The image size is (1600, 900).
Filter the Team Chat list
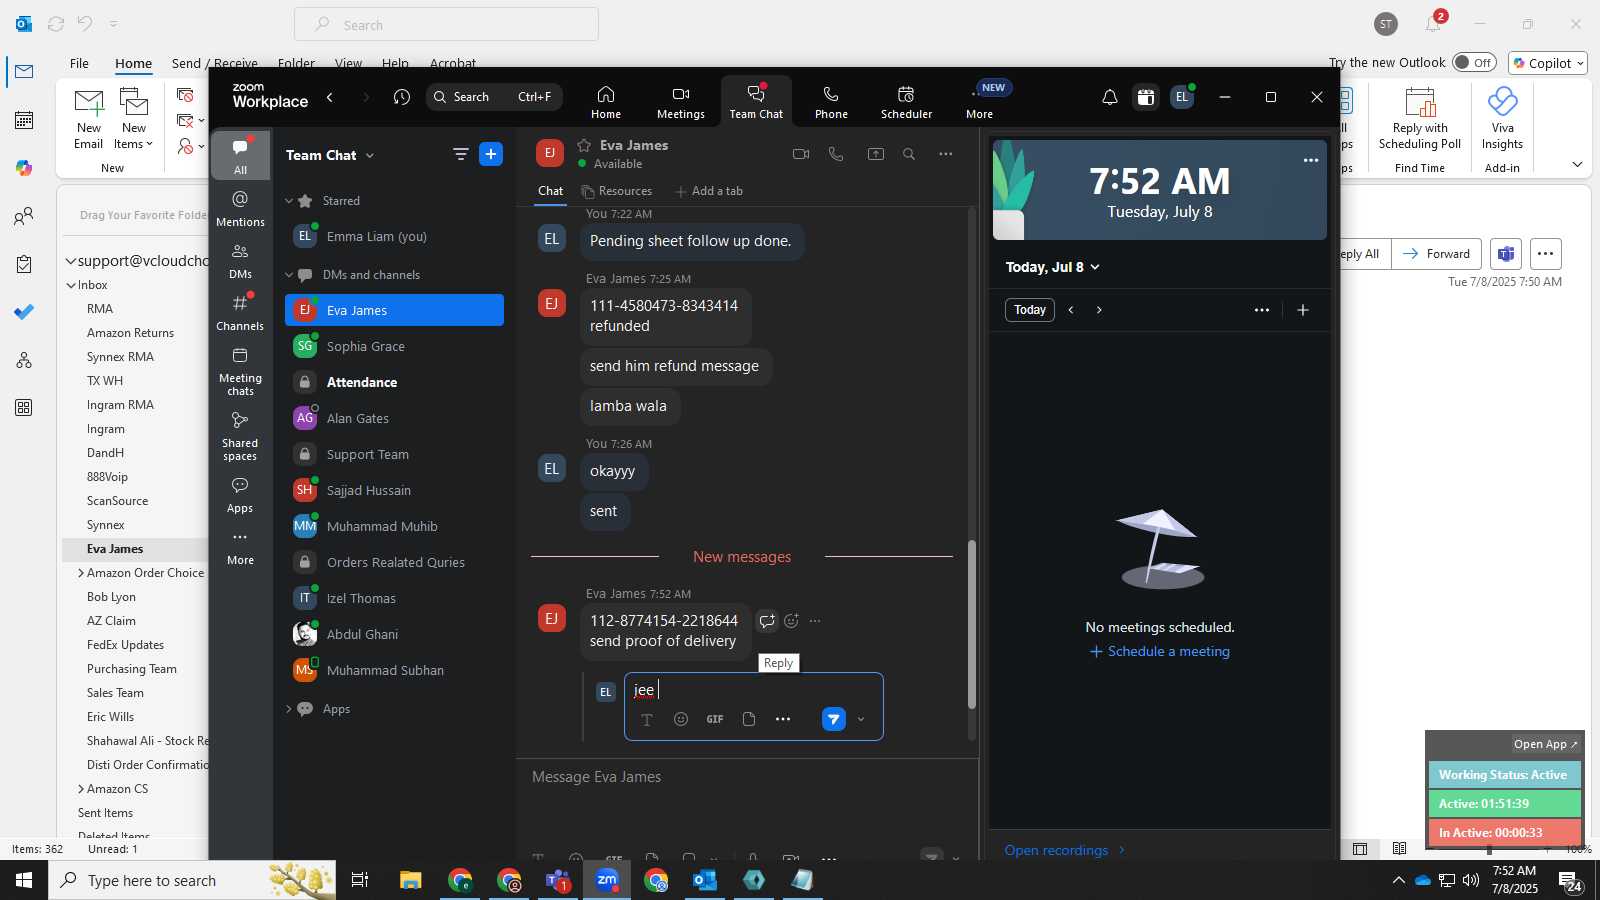click(460, 154)
